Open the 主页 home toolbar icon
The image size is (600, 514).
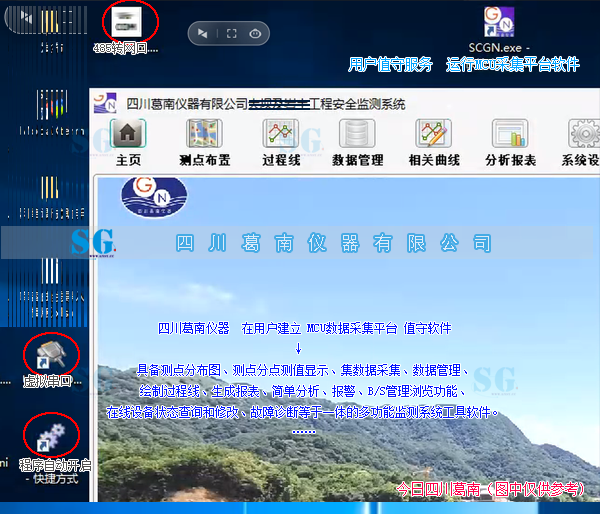pyautogui.click(x=128, y=134)
